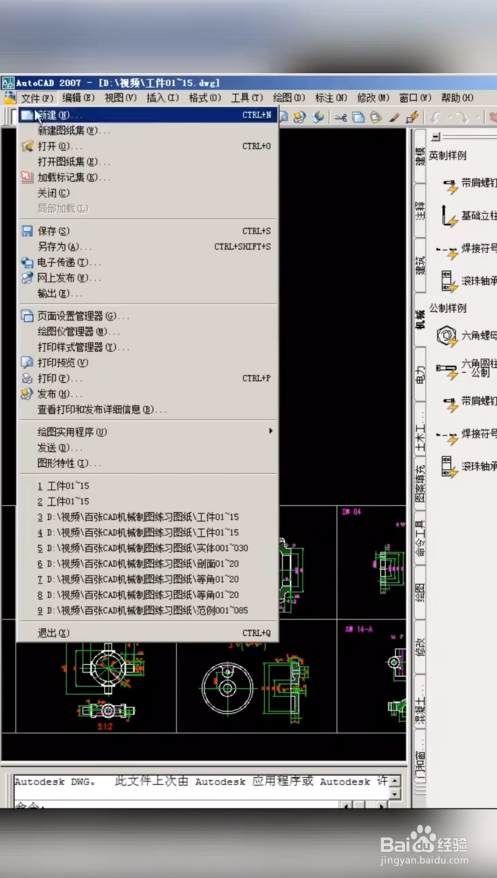
Task: Switch to 图案填充 palette tab
Action: [x=420, y=483]
